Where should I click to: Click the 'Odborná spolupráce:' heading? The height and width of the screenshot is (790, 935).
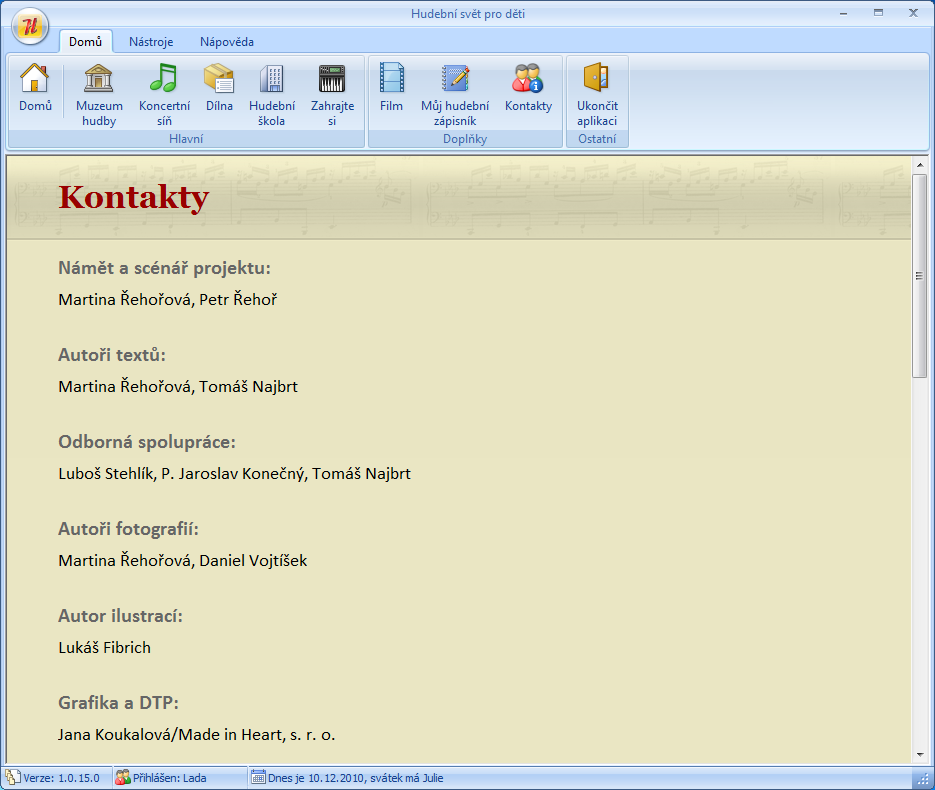(147, 442)
